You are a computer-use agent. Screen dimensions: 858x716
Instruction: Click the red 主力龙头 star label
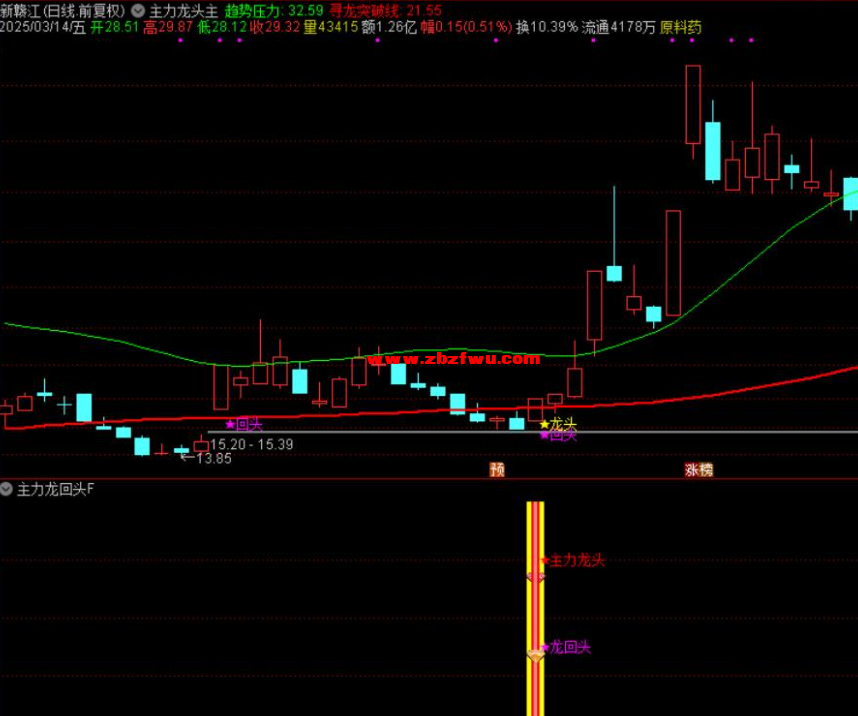coord(573,561)
